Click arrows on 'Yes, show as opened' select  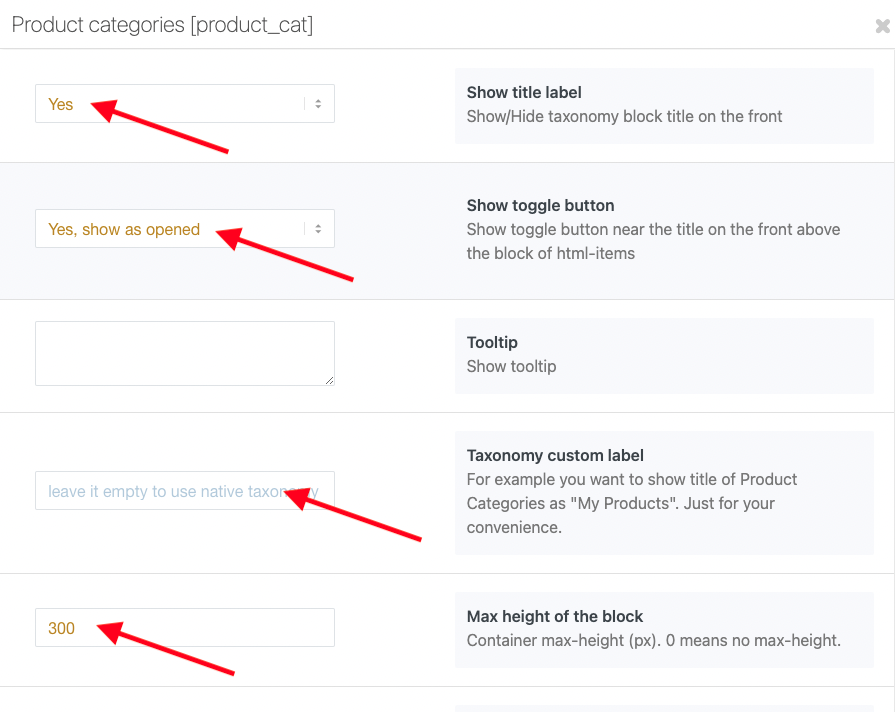(318, 228)
